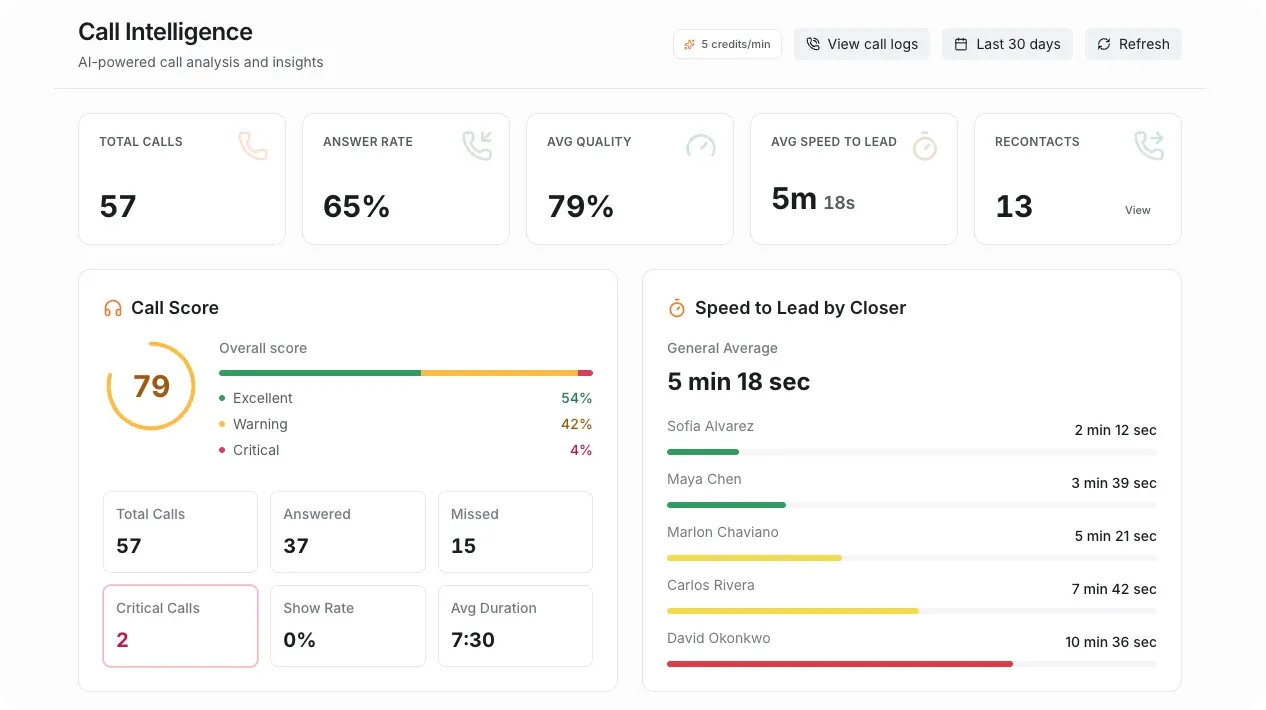Click the AI-powered call analysis and insights subtitle
Image resolution: width=1266 pixels, height=710 pixels.
coord(201,62)
